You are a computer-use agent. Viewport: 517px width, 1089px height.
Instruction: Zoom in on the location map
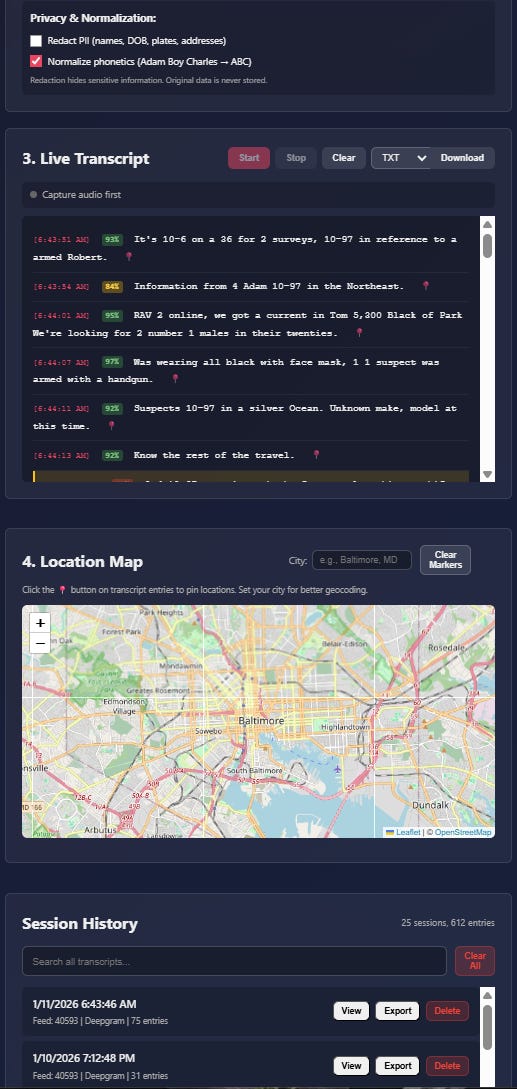click(x=40, y=623)
